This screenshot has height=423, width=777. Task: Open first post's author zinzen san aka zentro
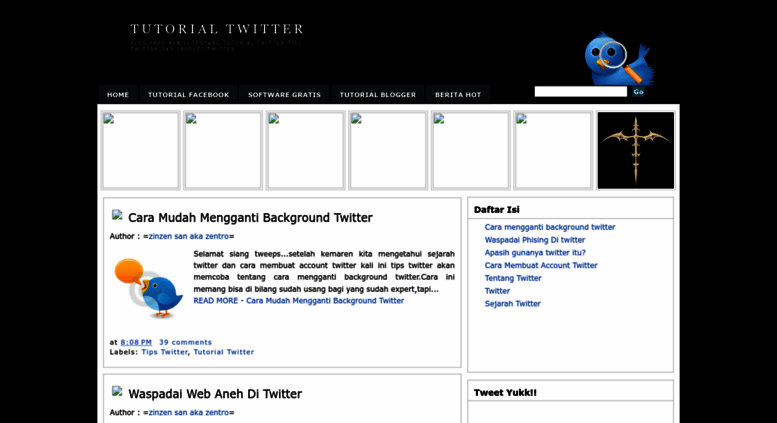point(189,236)
